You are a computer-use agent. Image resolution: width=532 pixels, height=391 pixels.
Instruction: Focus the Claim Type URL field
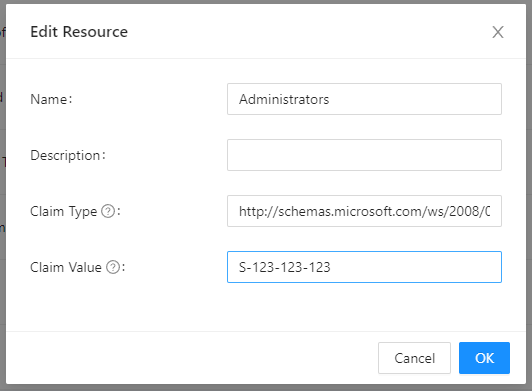pyautogui.click(x=364, y=211)
